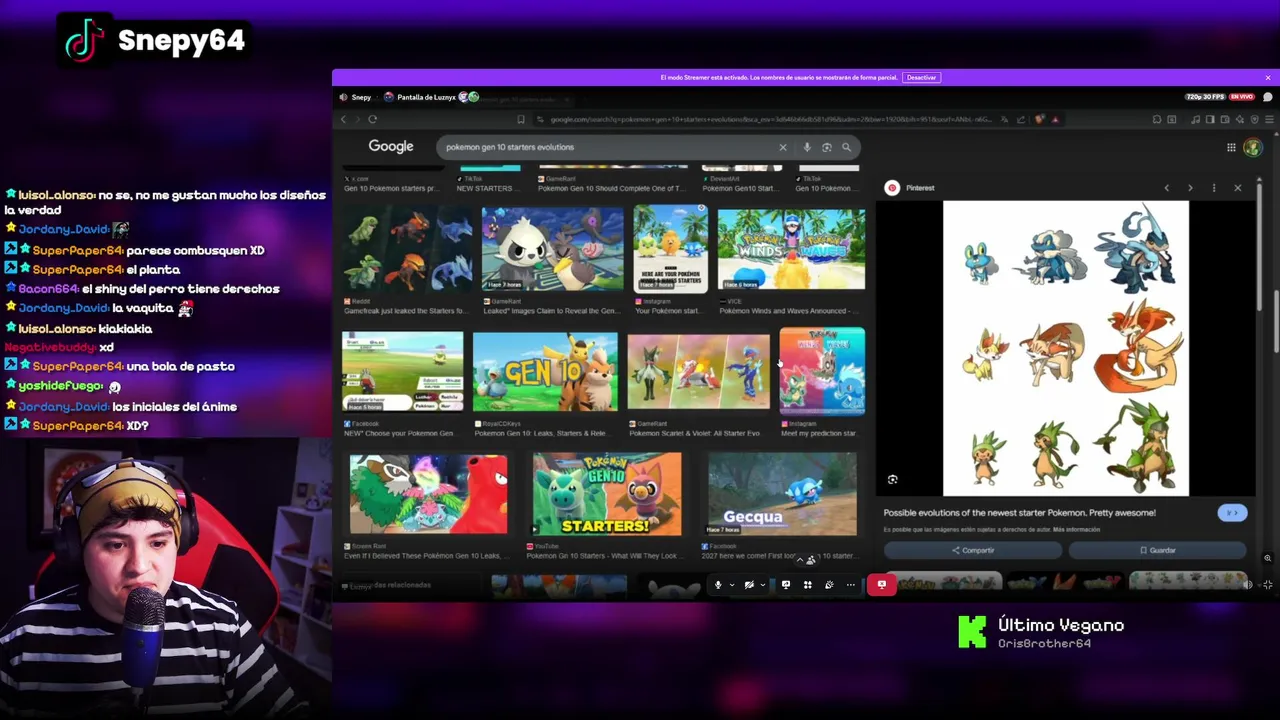Show previous image in preview panel
This screenshot has height=720, width=1280.
[x=1166, y=188]
